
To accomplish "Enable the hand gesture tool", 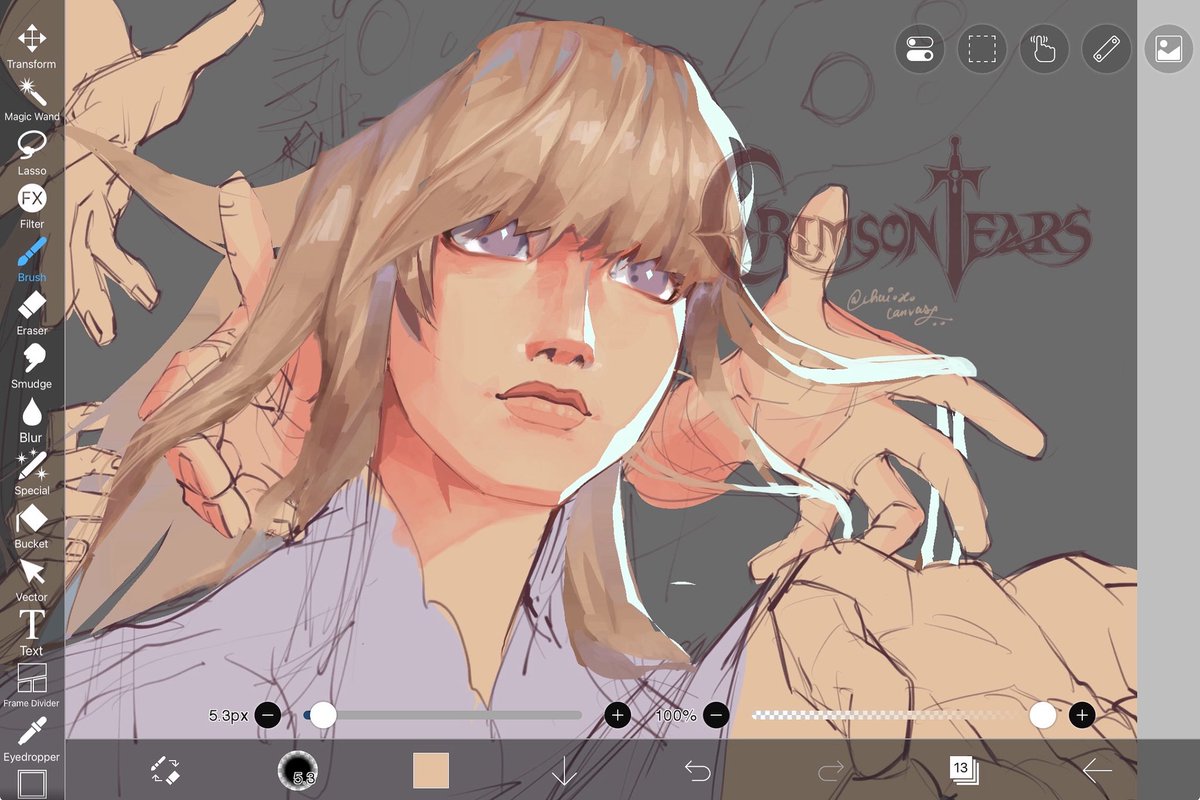I will click(1043, 48).
